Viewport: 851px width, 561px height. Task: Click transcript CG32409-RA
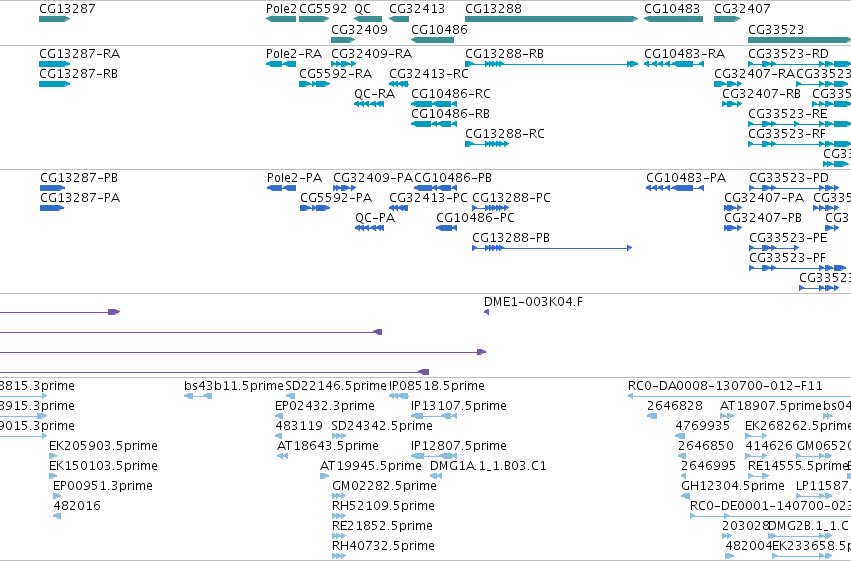click(372, 54)
